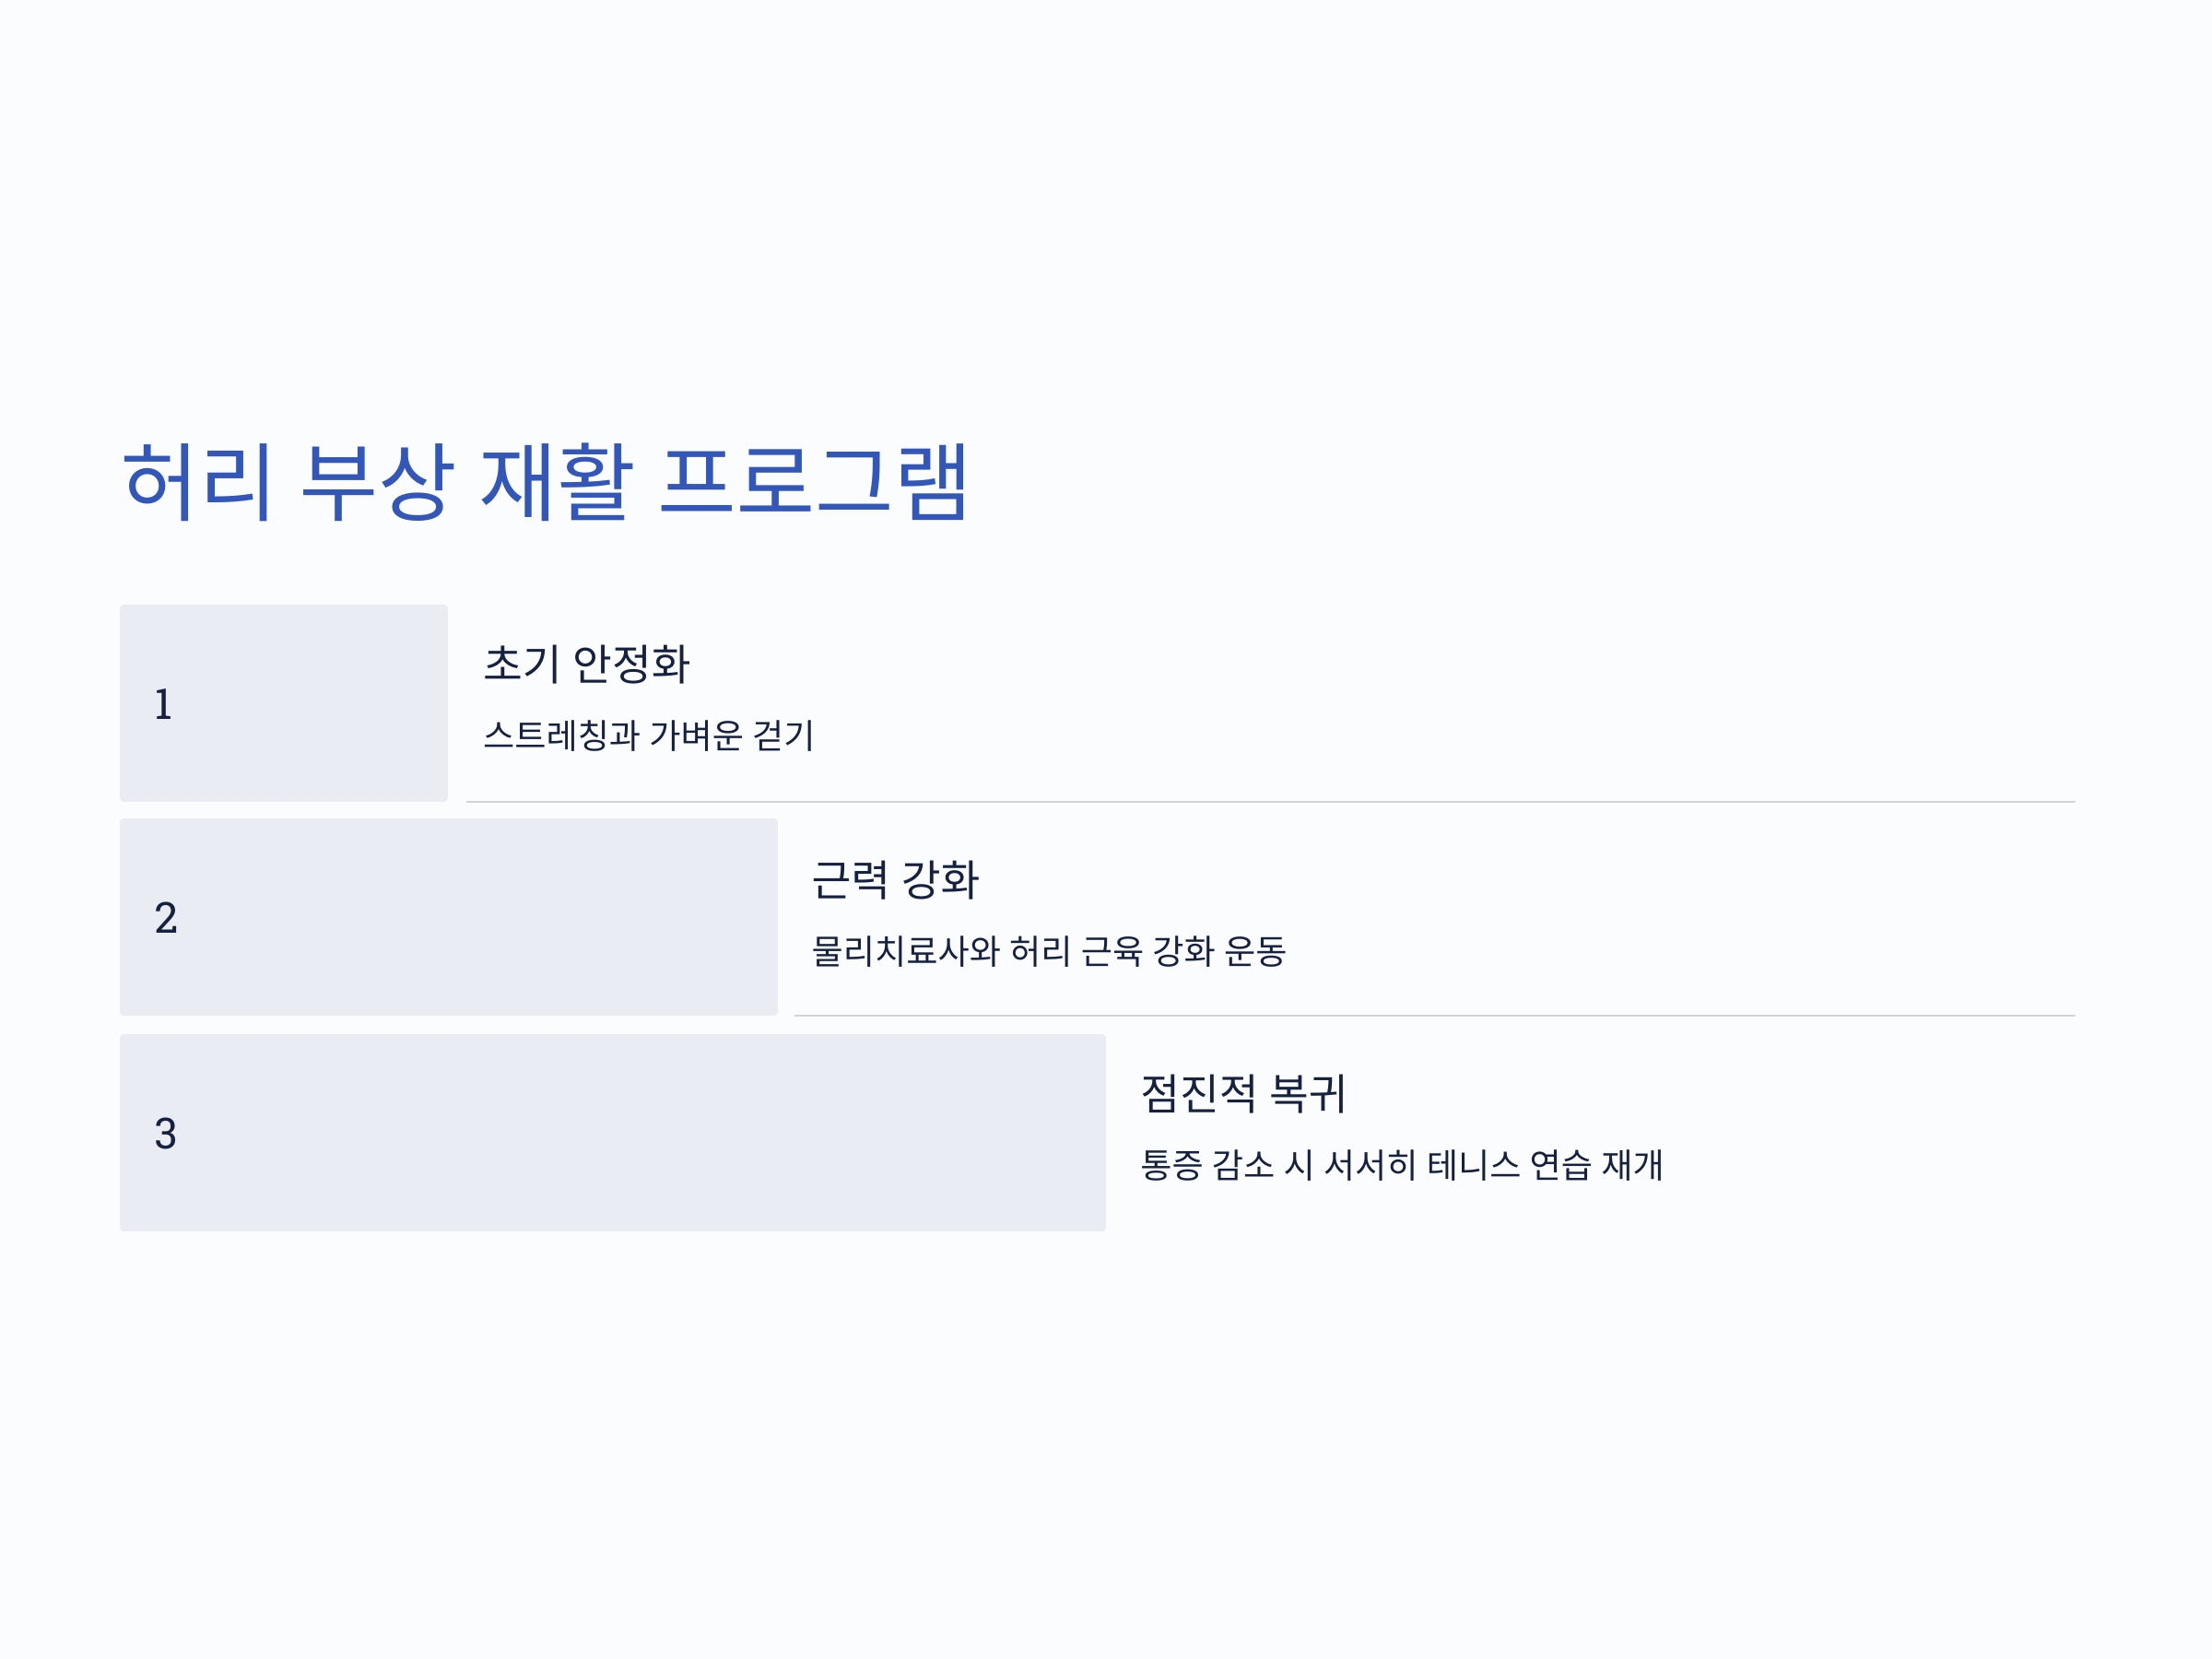2212x1659 pixels.
Task: Select the shortest gray bar for step one
Action: click(284, 703)
